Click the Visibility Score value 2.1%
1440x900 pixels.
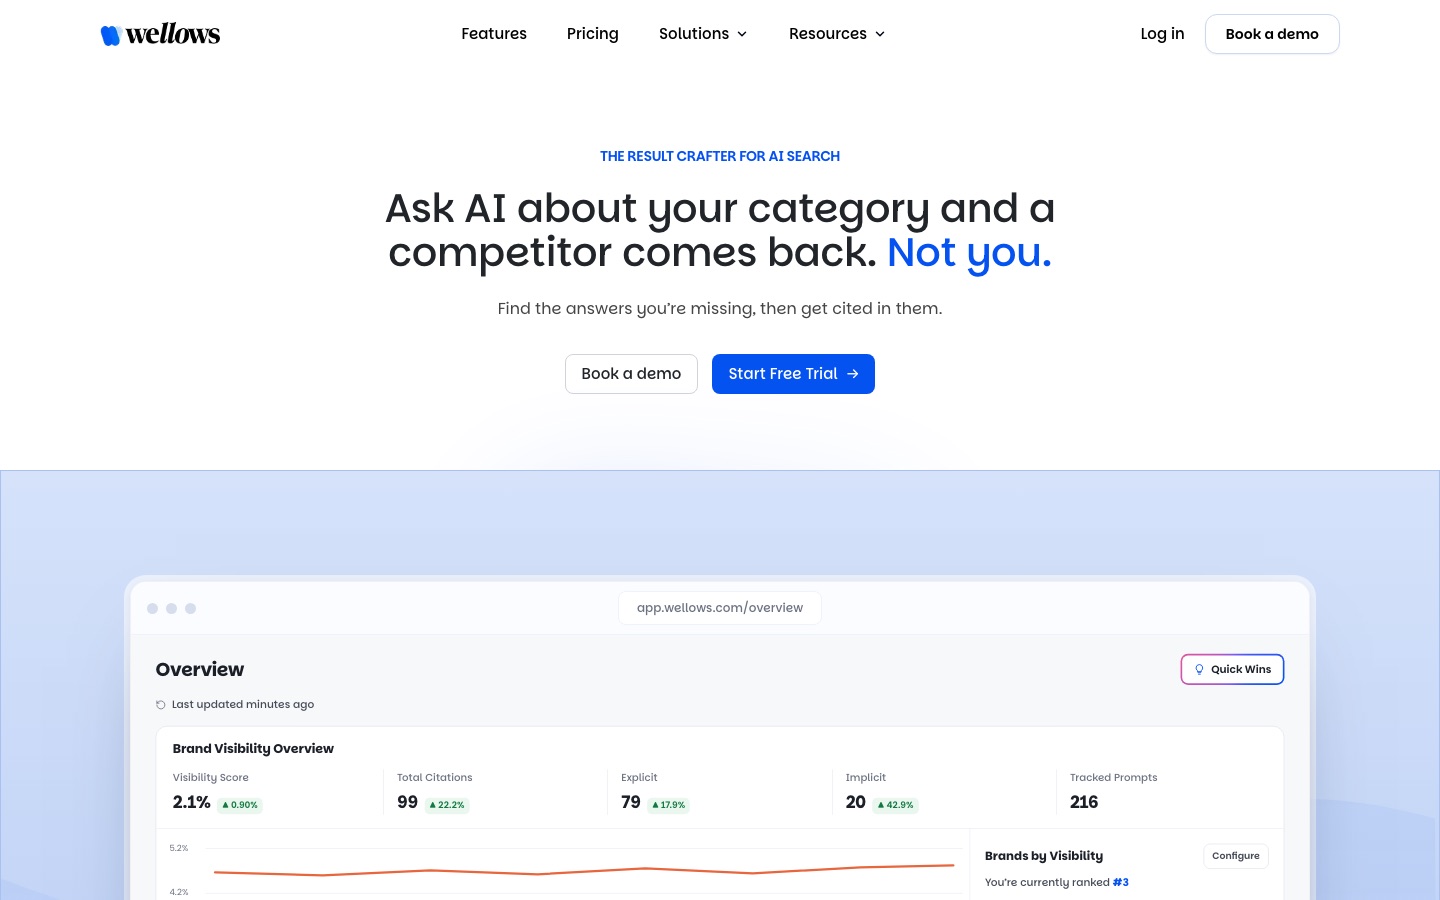(191, 802)
